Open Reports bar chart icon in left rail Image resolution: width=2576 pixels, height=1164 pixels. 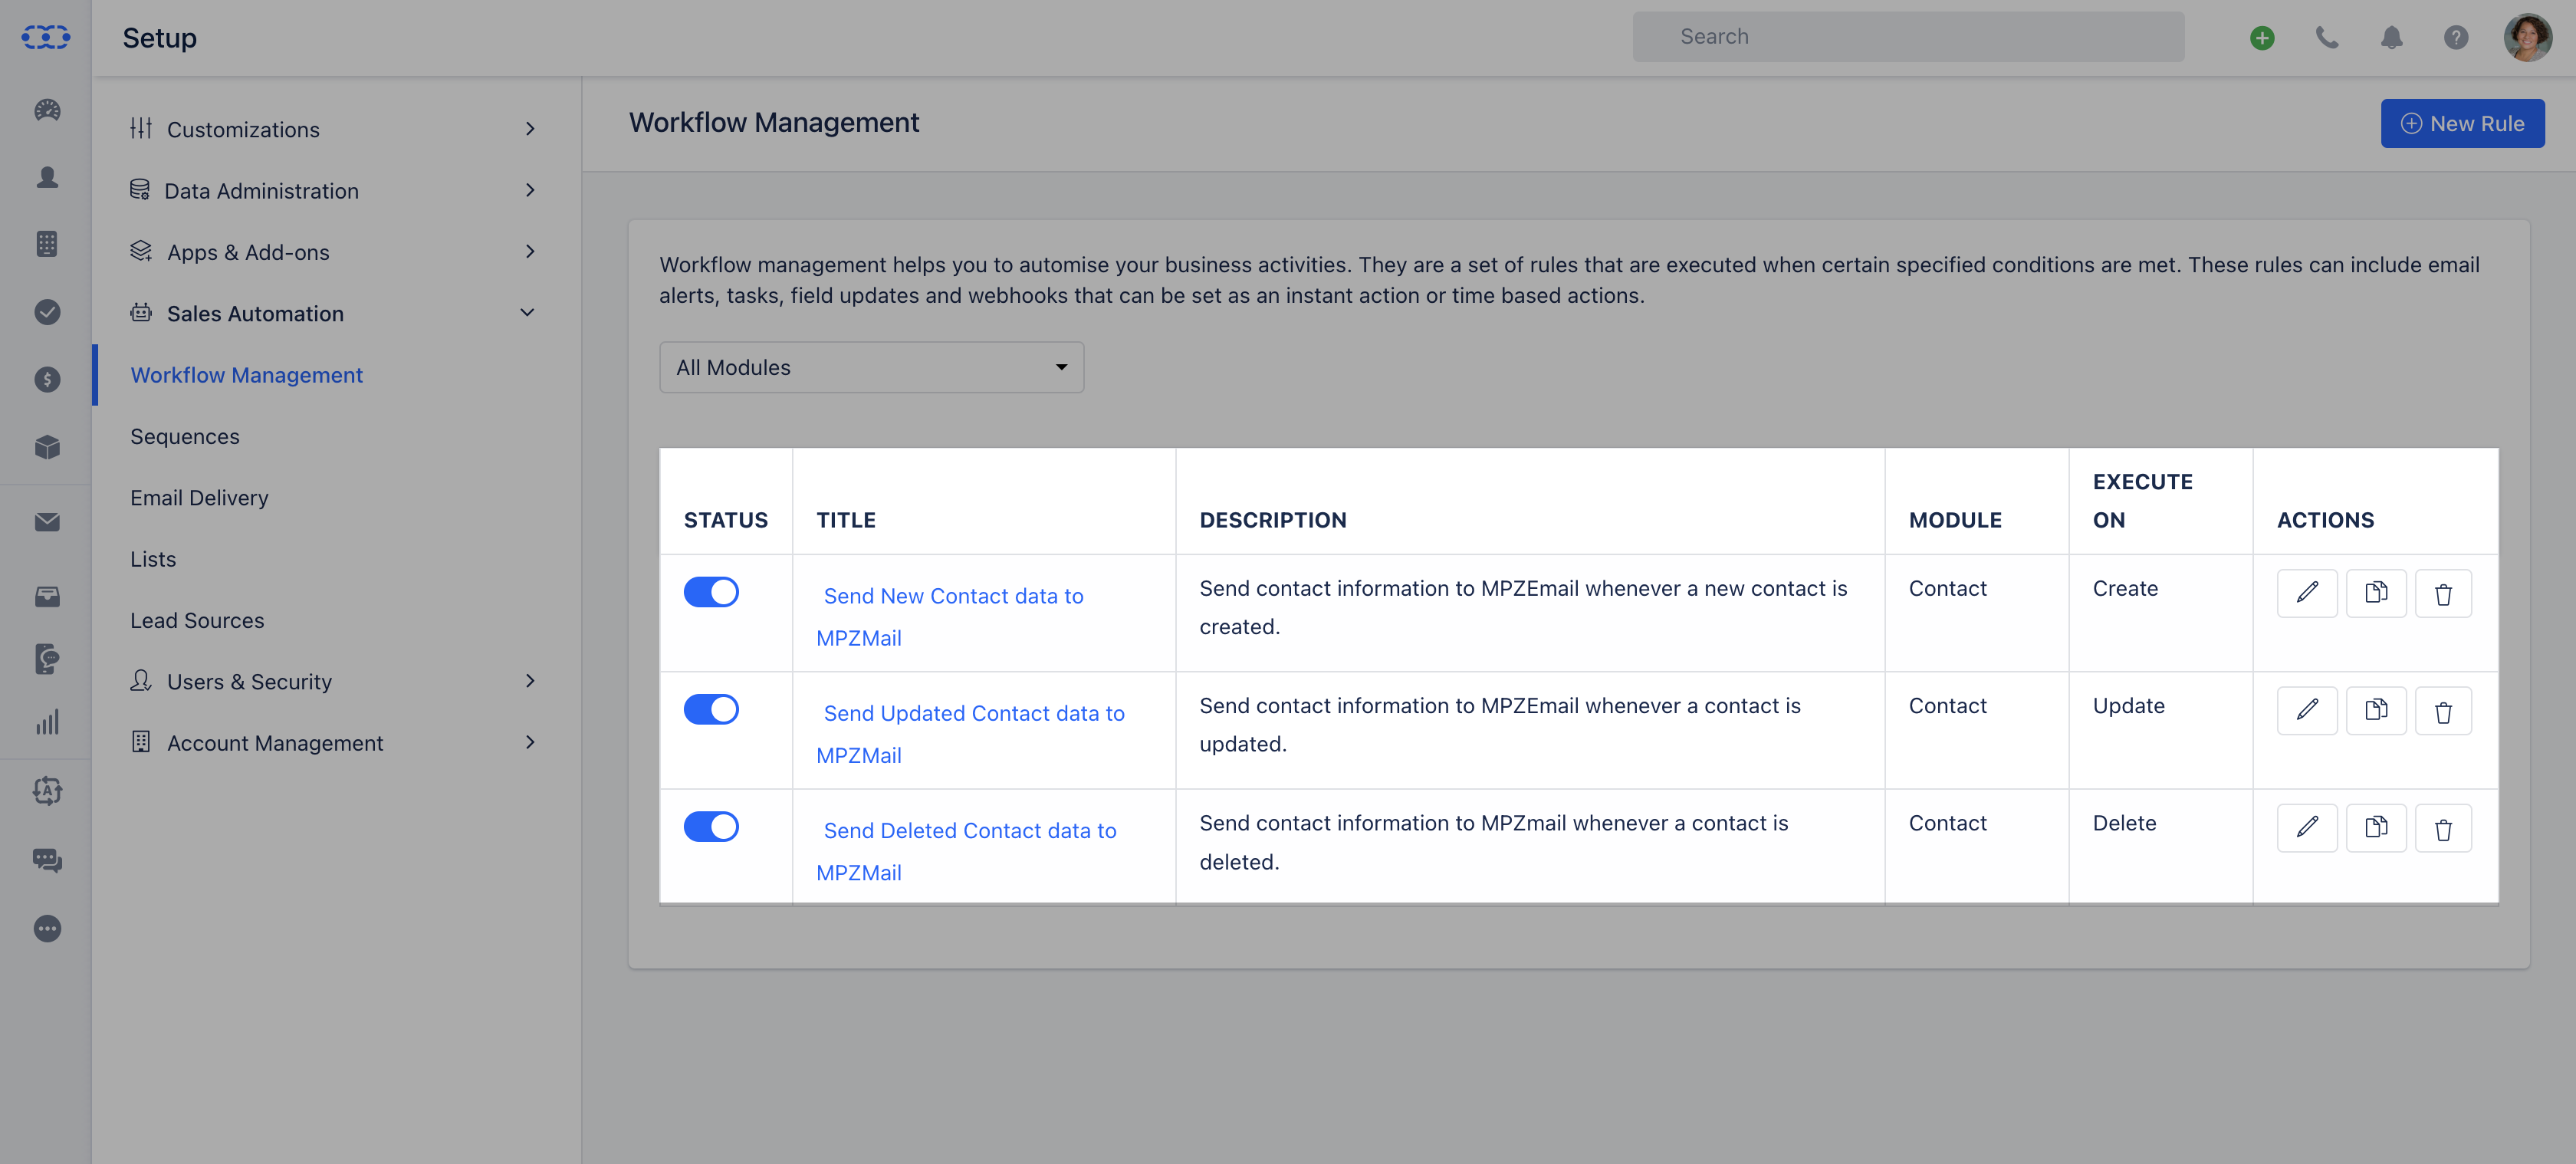pos(47,722)
